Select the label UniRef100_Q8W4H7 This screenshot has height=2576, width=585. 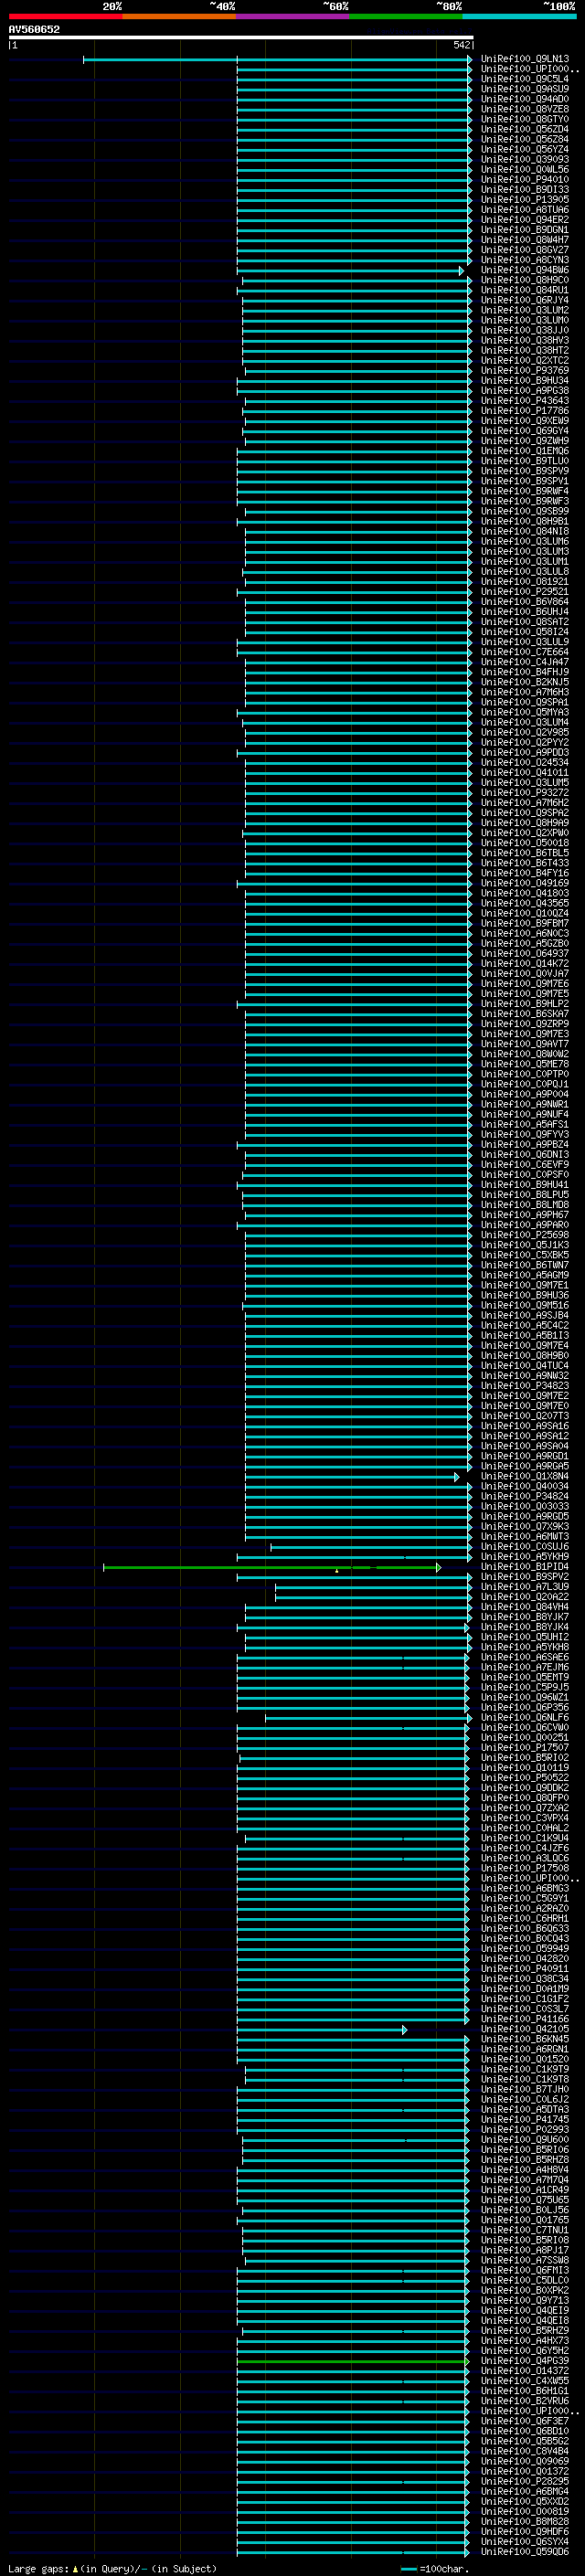pyautogui.click(x=525, y=240)
